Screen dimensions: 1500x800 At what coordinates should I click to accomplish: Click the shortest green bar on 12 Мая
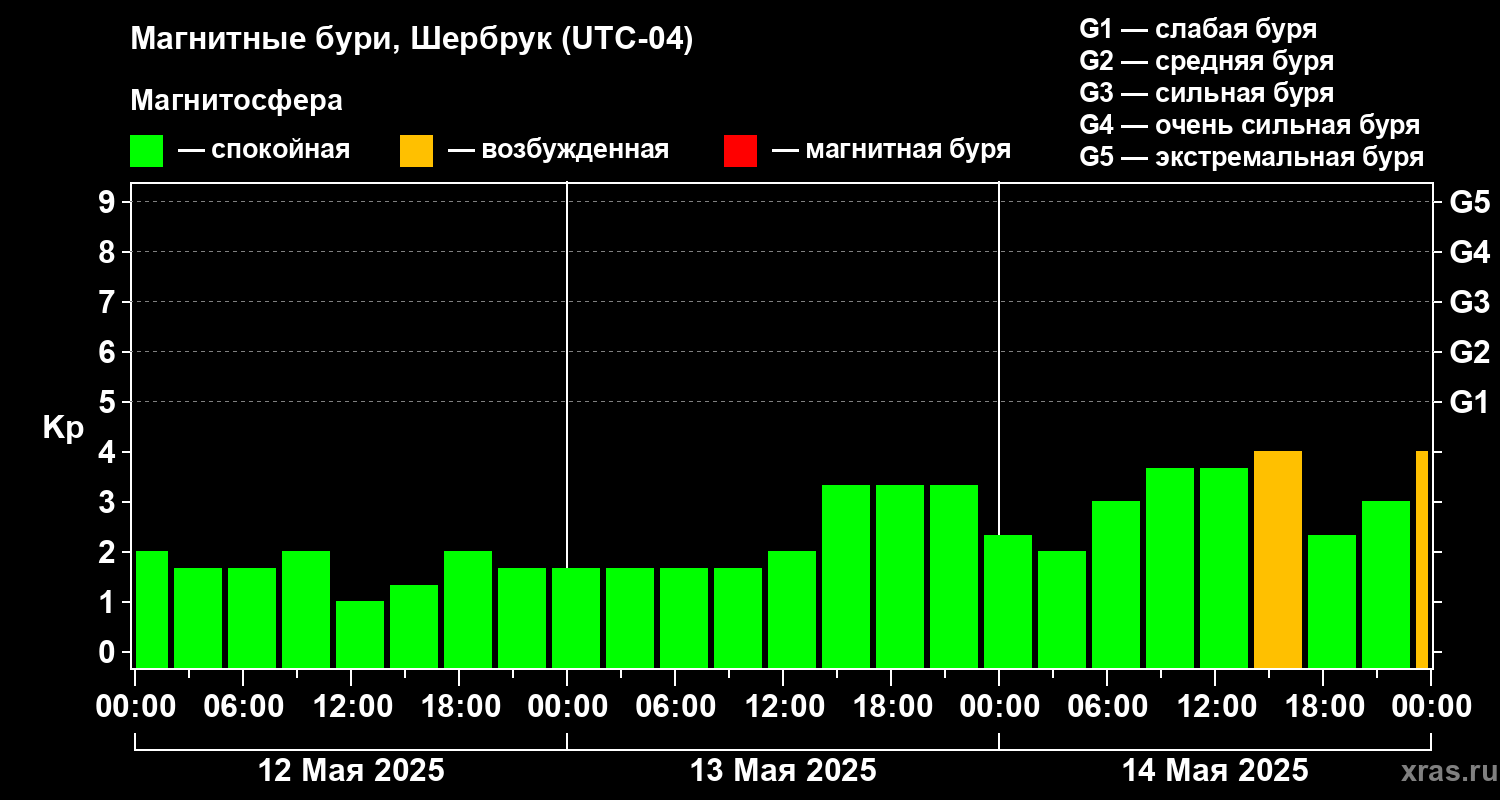point(360,635)
